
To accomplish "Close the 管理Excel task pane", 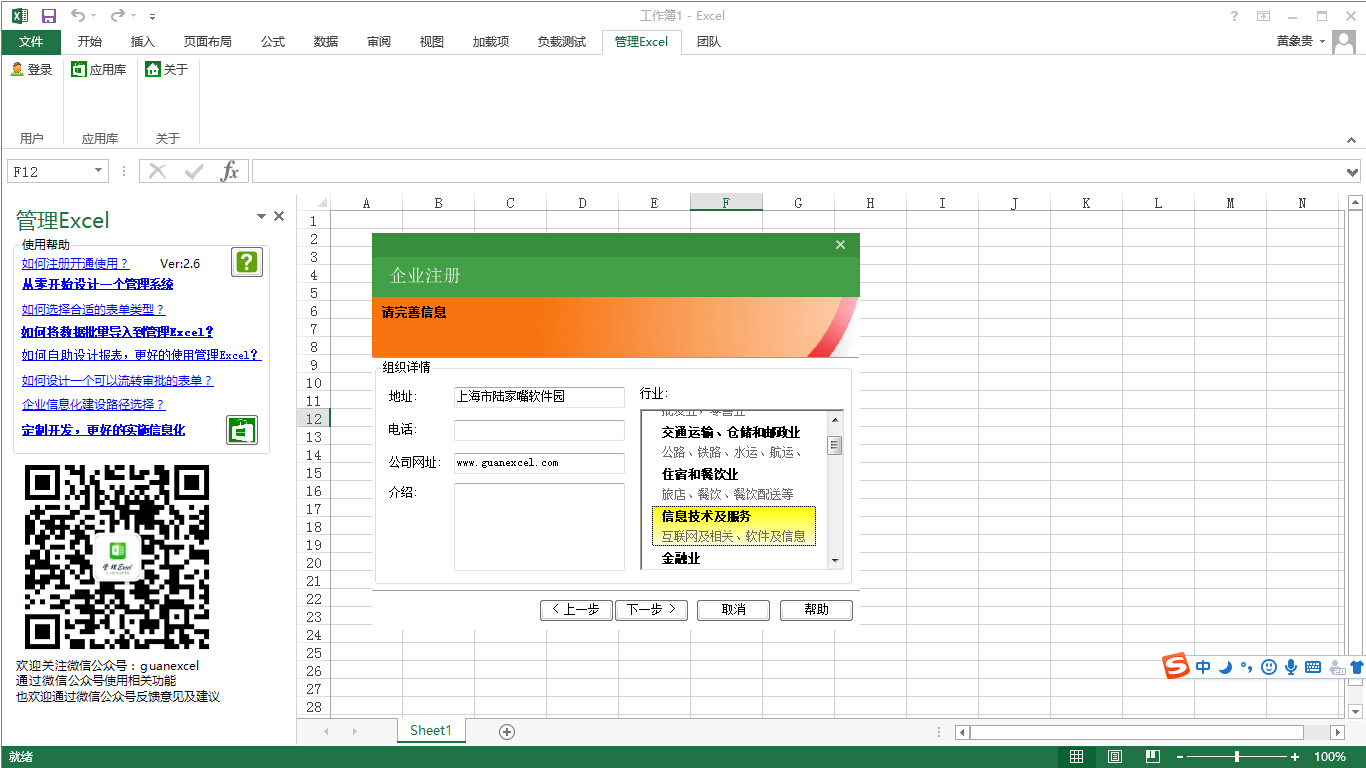I will tap(279, 216).
